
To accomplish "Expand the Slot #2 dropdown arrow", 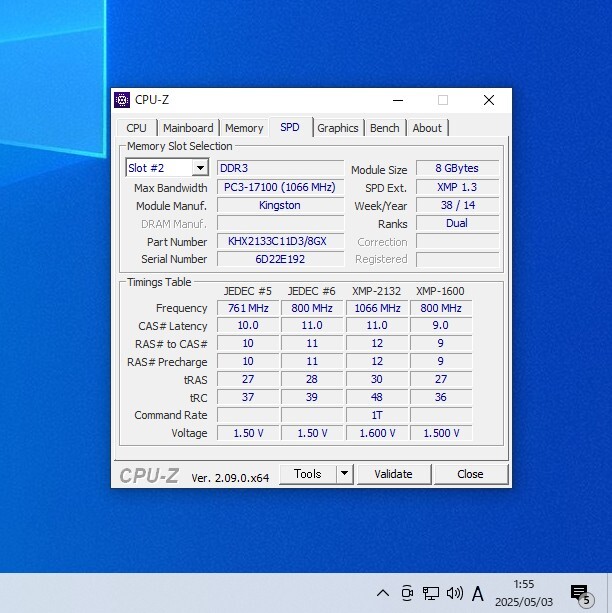I will point(200,168).
